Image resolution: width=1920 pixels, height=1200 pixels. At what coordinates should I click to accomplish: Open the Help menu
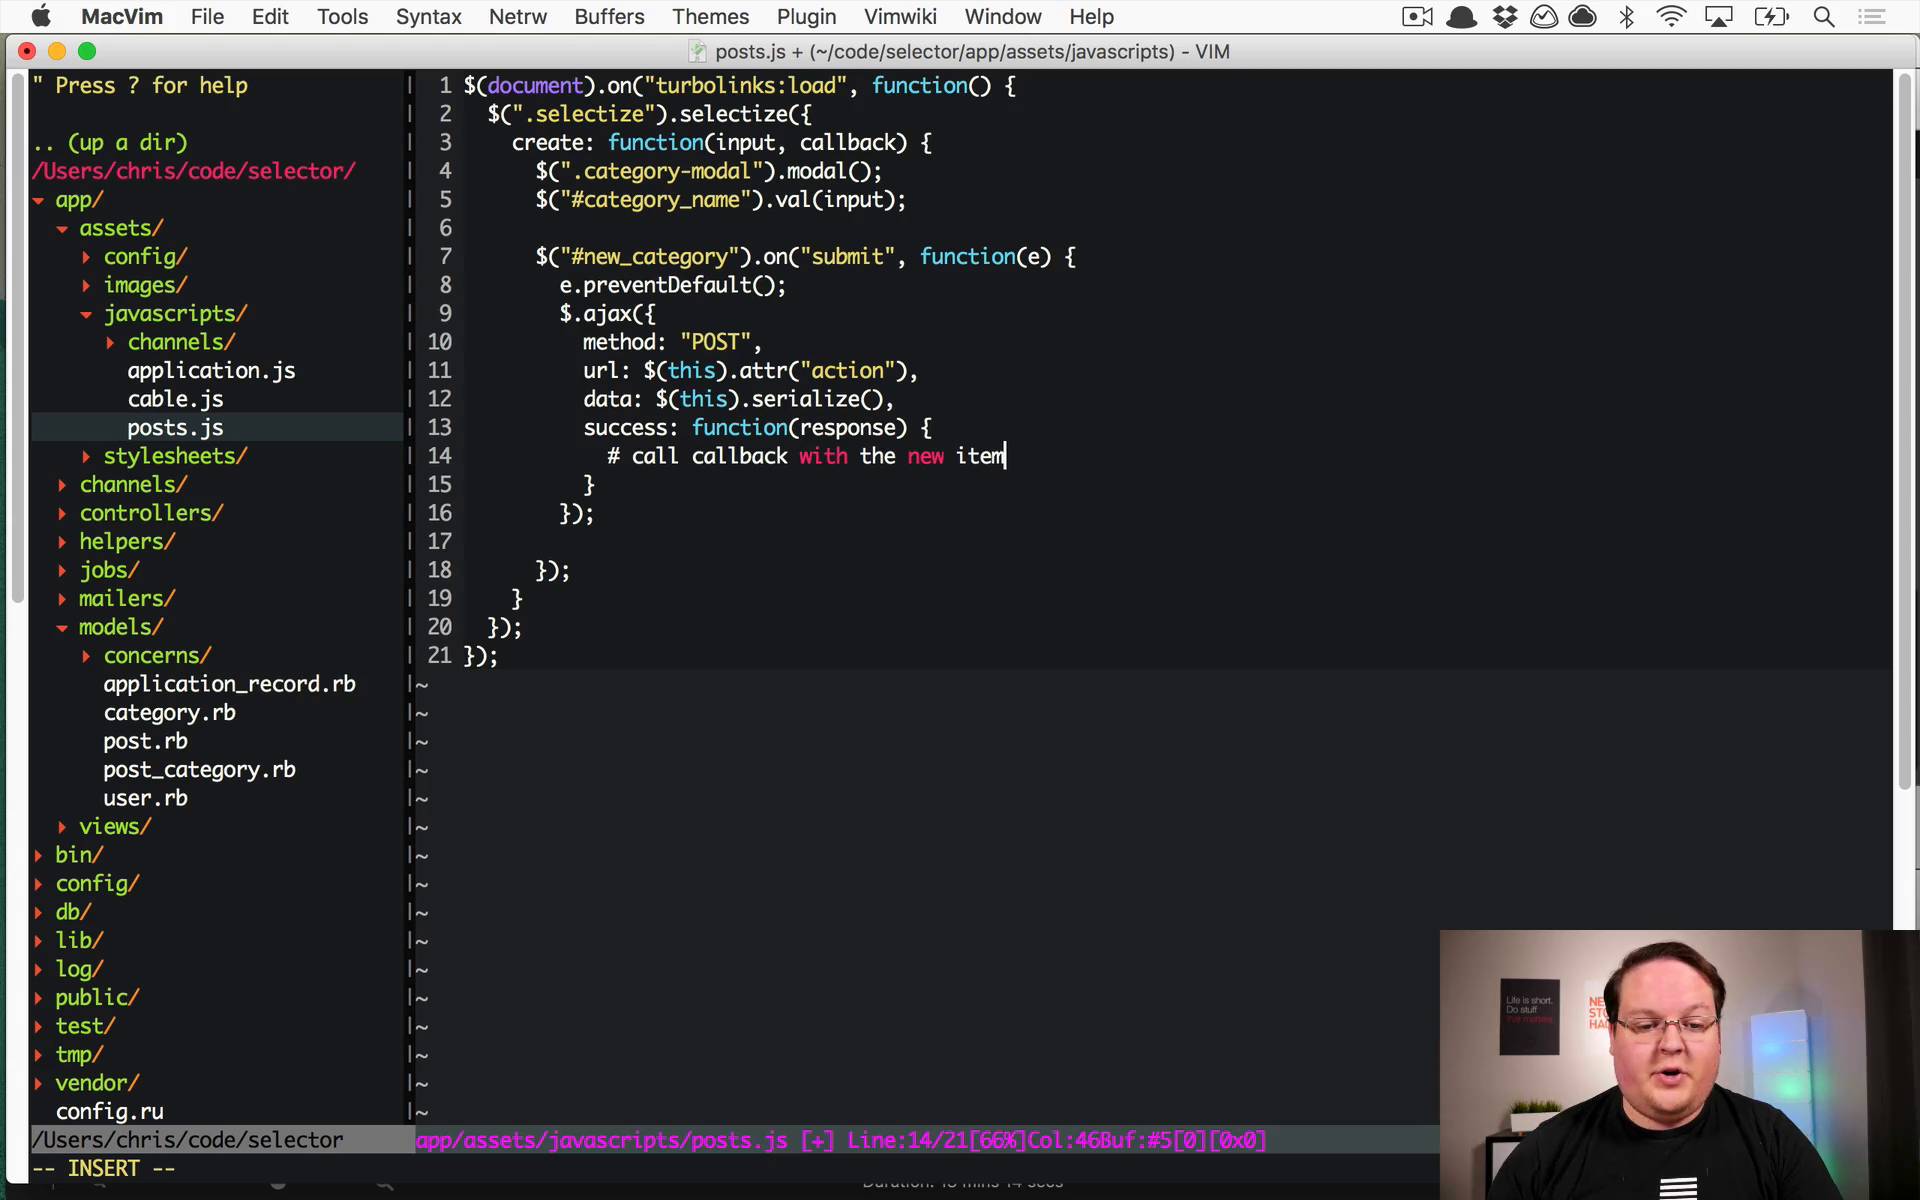click(x=1091, y=16)
